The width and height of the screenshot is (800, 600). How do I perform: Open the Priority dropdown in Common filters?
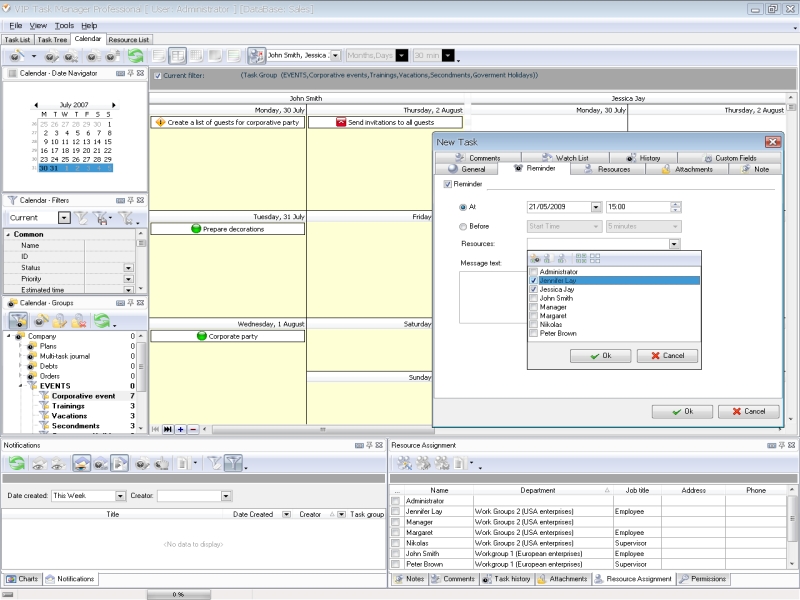pyautogui.click(x=129, y=279)
